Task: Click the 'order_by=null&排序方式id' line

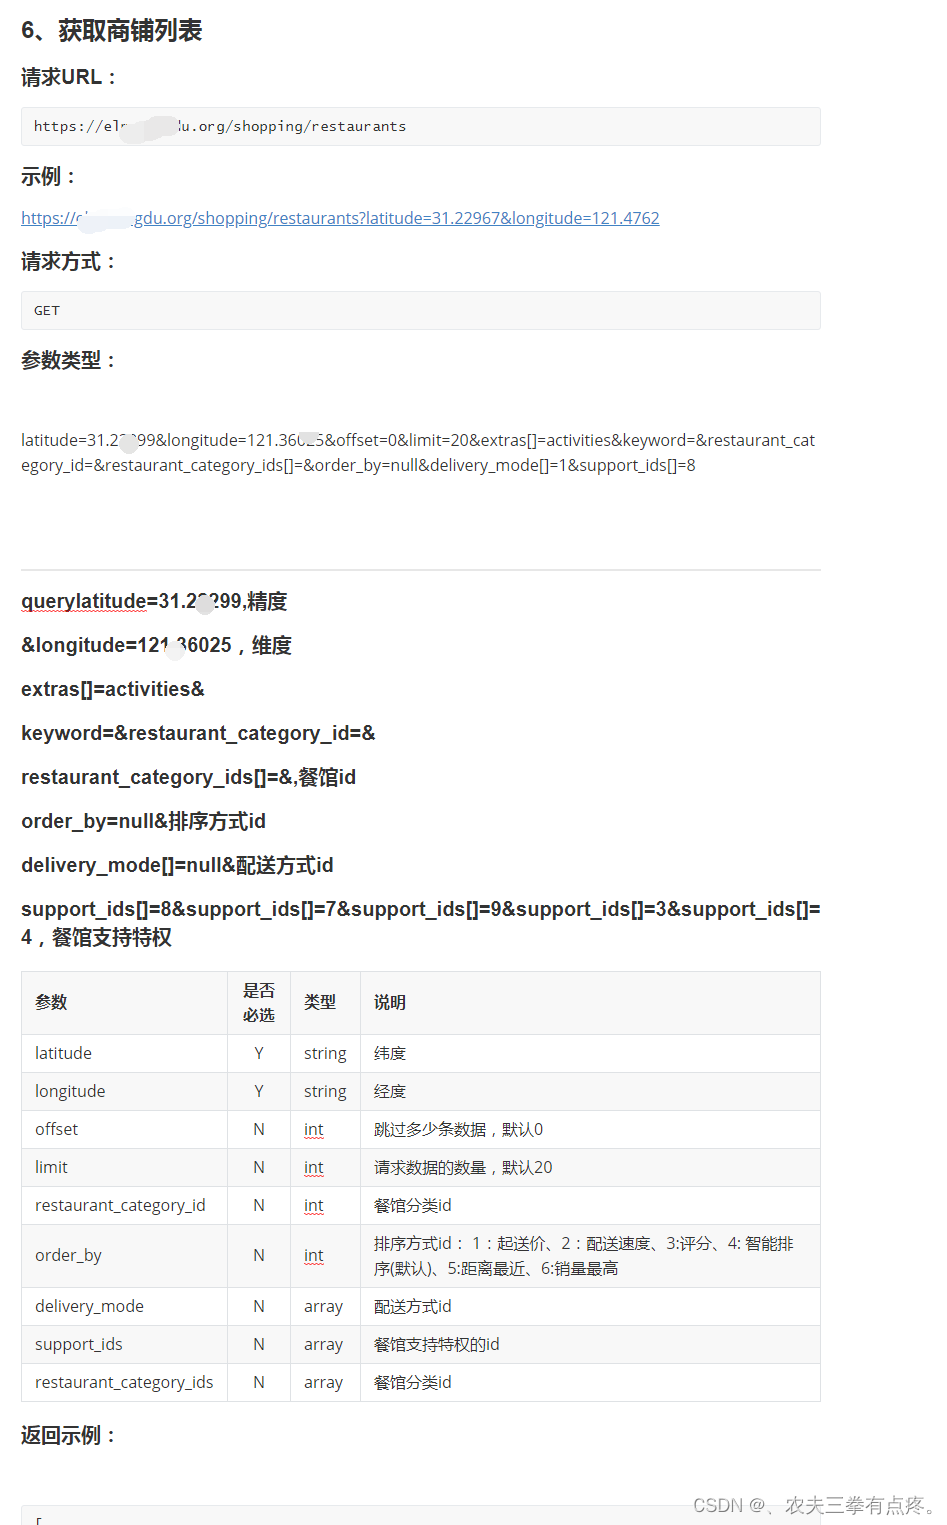Action: [143, 821]
